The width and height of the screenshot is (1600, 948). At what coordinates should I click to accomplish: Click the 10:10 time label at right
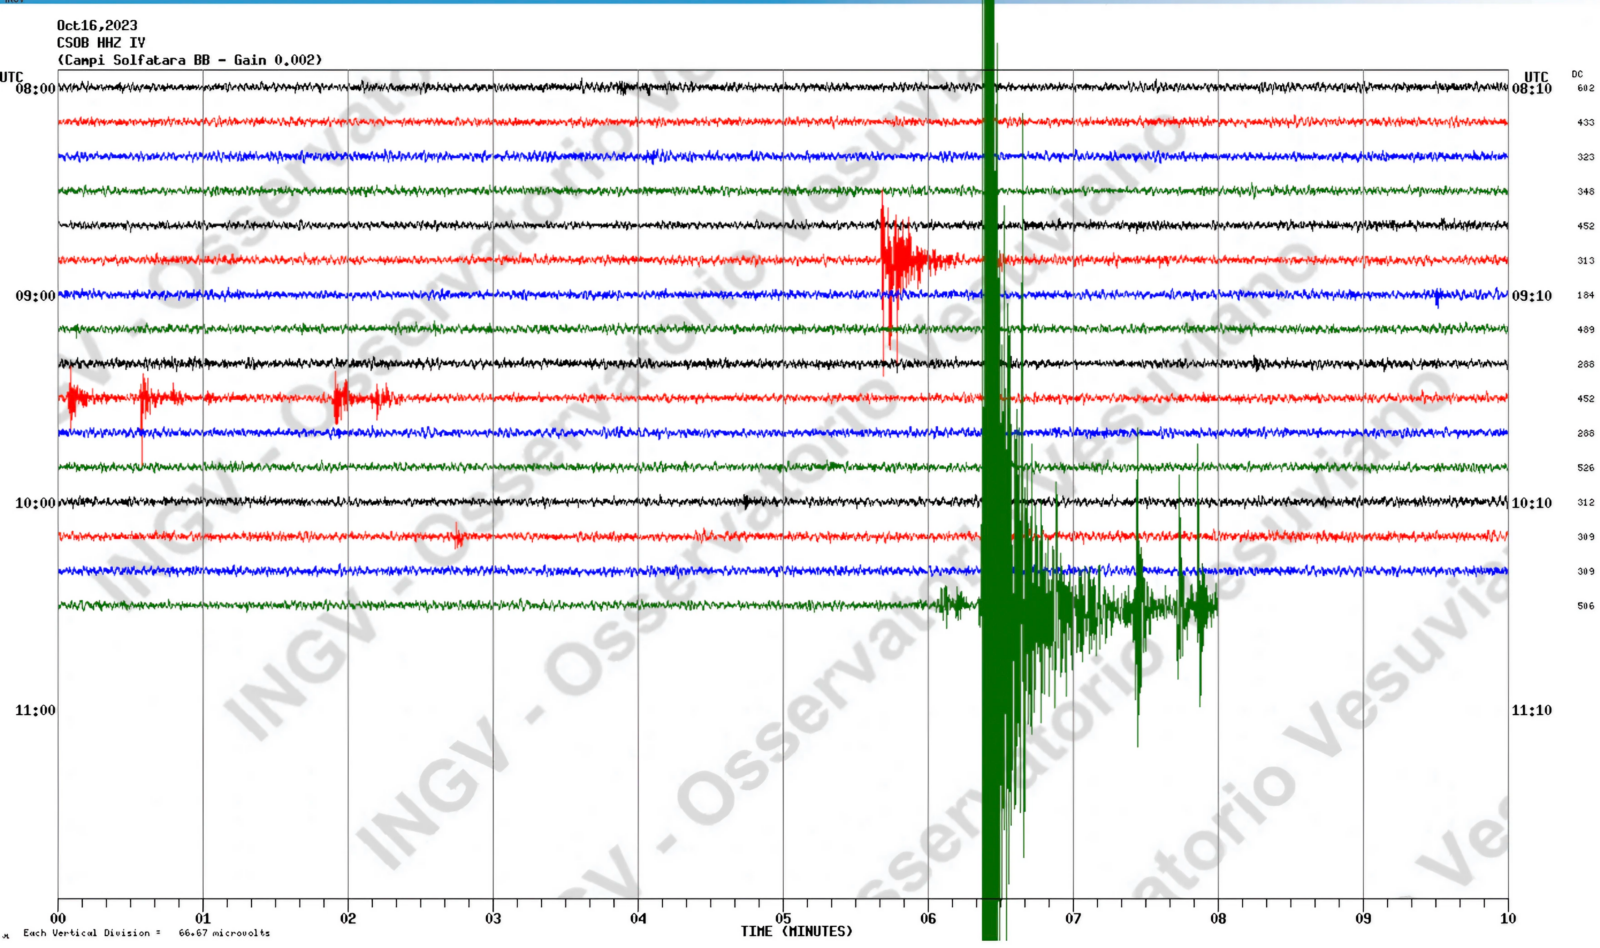pos(1532,503)
